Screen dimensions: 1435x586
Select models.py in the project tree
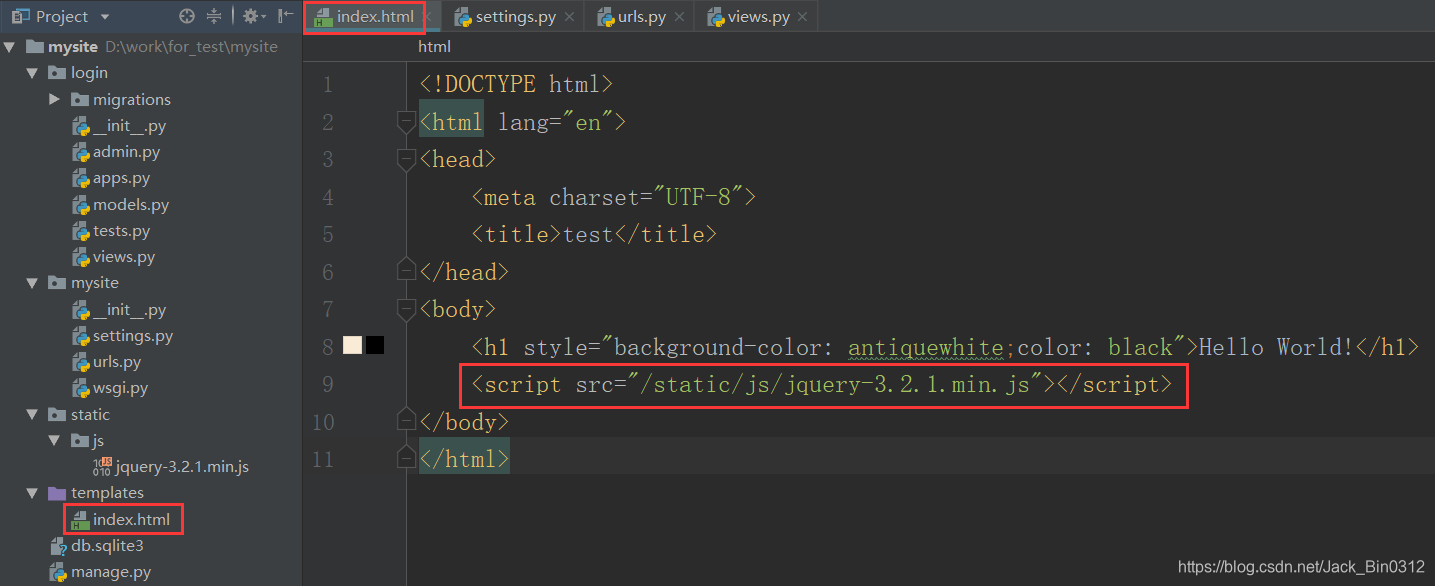tap(131, 204)
